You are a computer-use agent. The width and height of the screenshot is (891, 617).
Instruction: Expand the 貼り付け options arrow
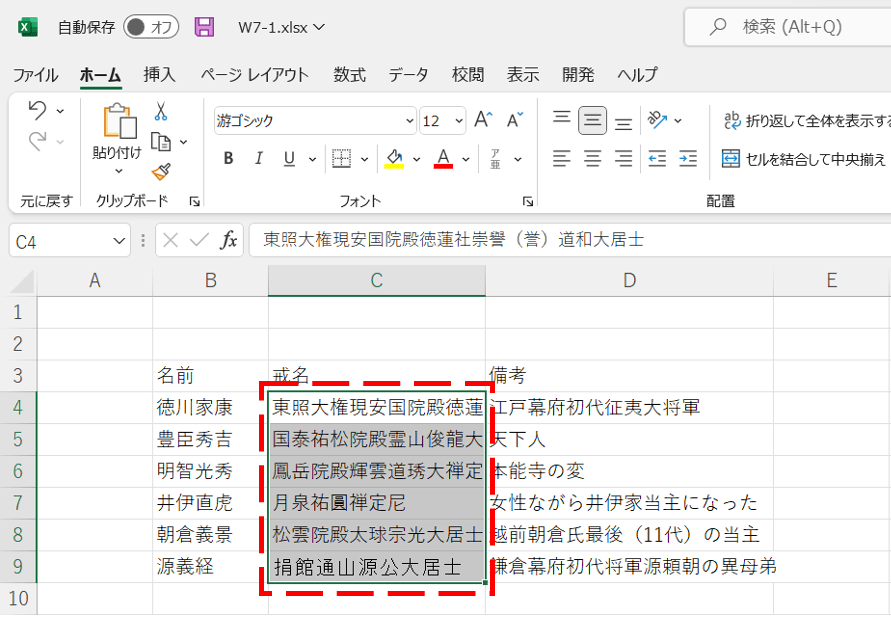point(118,171)
